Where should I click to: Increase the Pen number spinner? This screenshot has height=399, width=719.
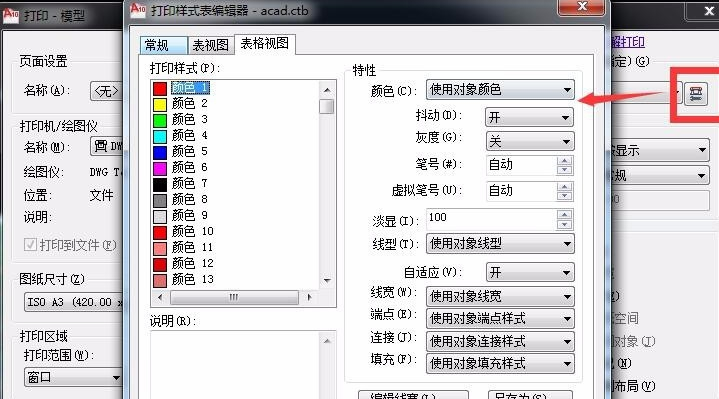(564, 161)
